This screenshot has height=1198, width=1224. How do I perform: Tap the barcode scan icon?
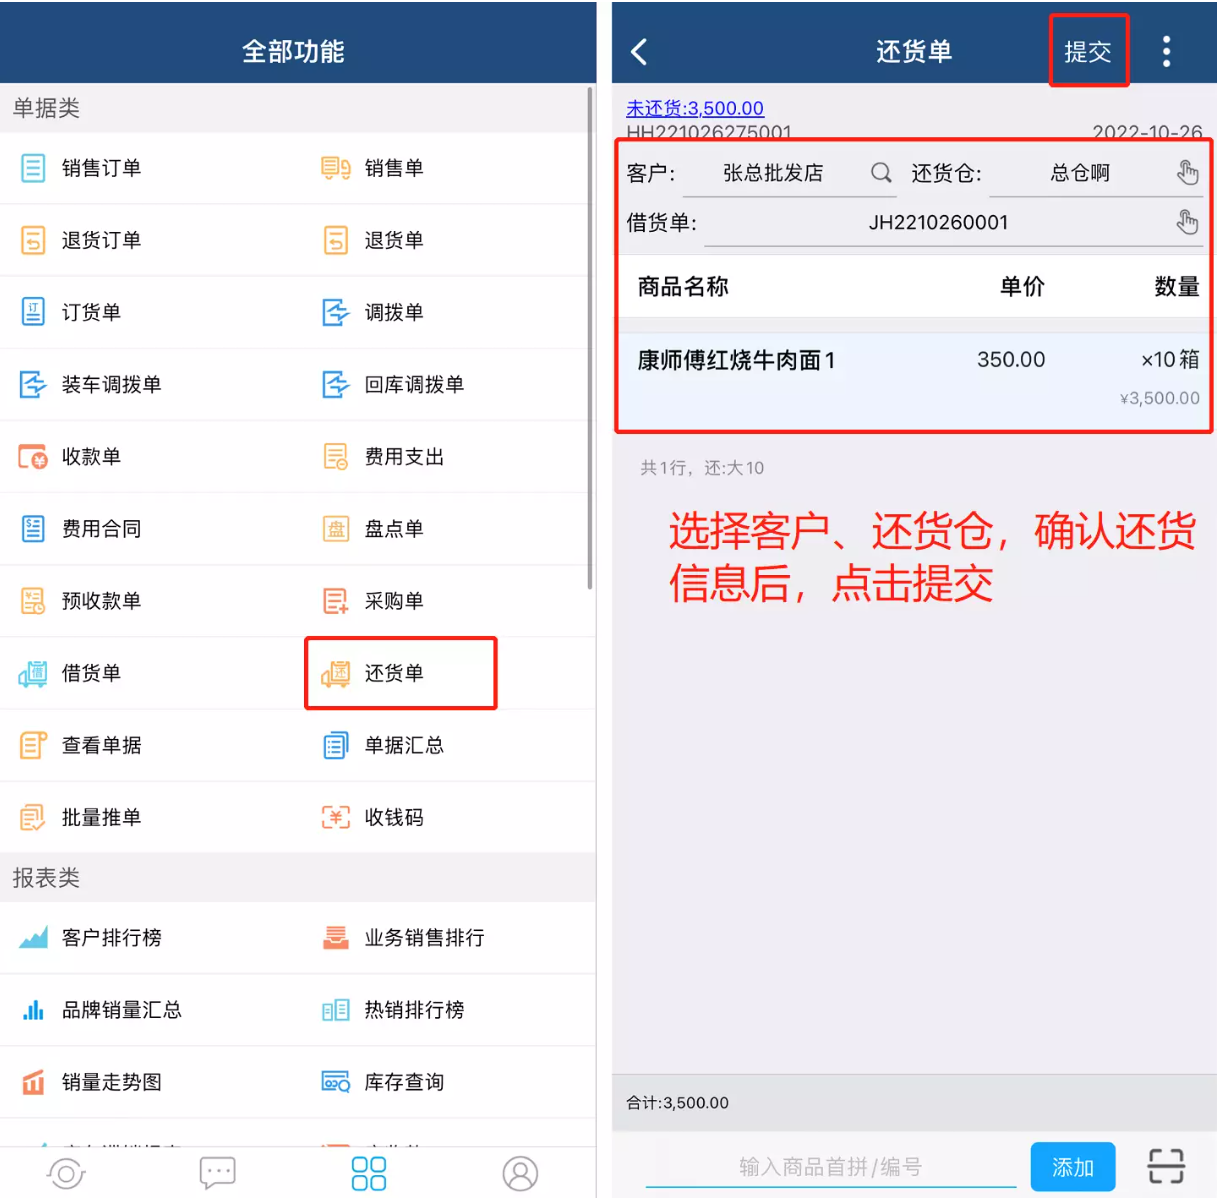1166,1166
